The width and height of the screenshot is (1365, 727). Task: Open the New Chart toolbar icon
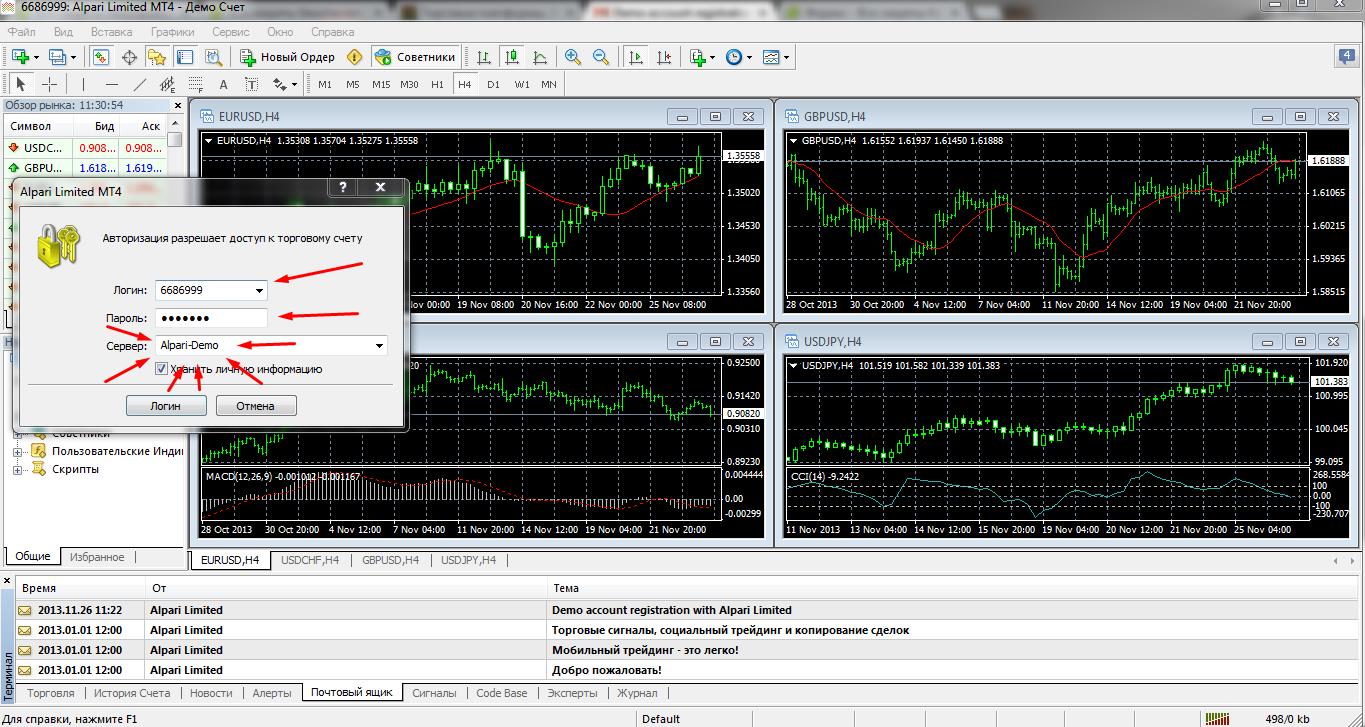point(19,57)
